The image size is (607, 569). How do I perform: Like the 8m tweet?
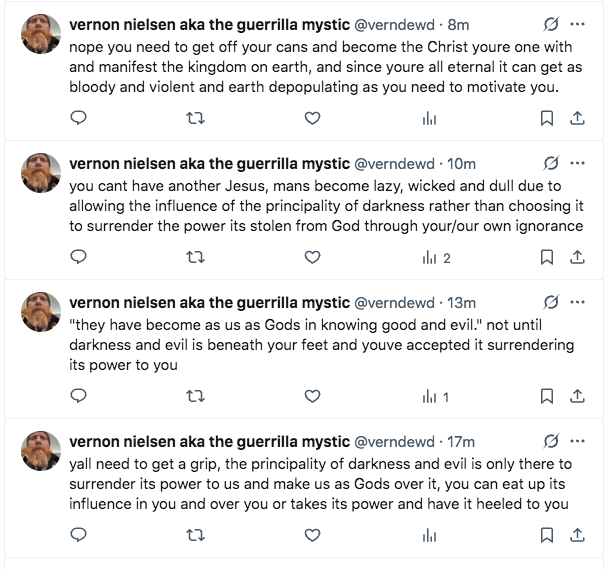312,118
